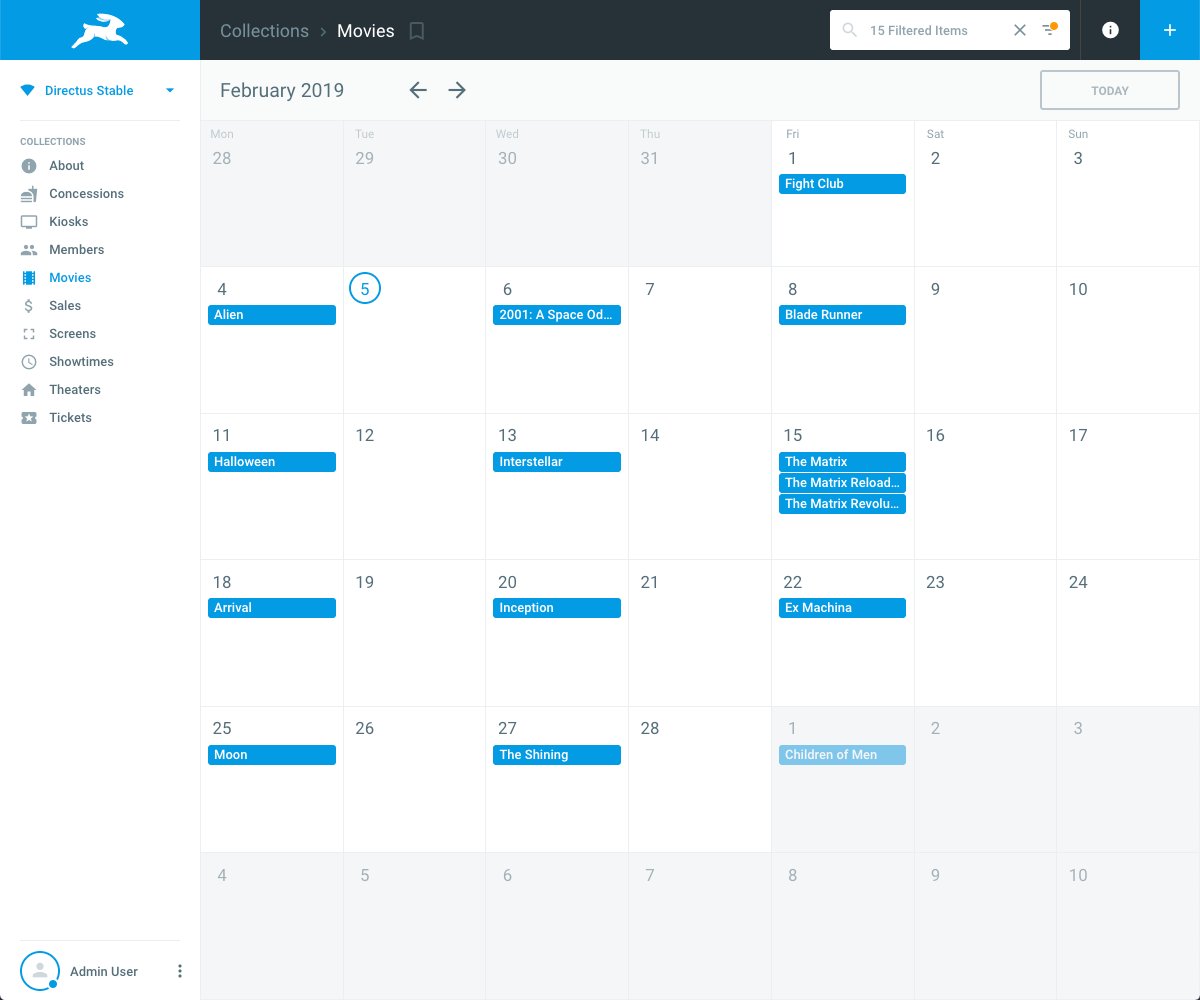
Task: Go to previous month arrow
Action: [418, 90]
